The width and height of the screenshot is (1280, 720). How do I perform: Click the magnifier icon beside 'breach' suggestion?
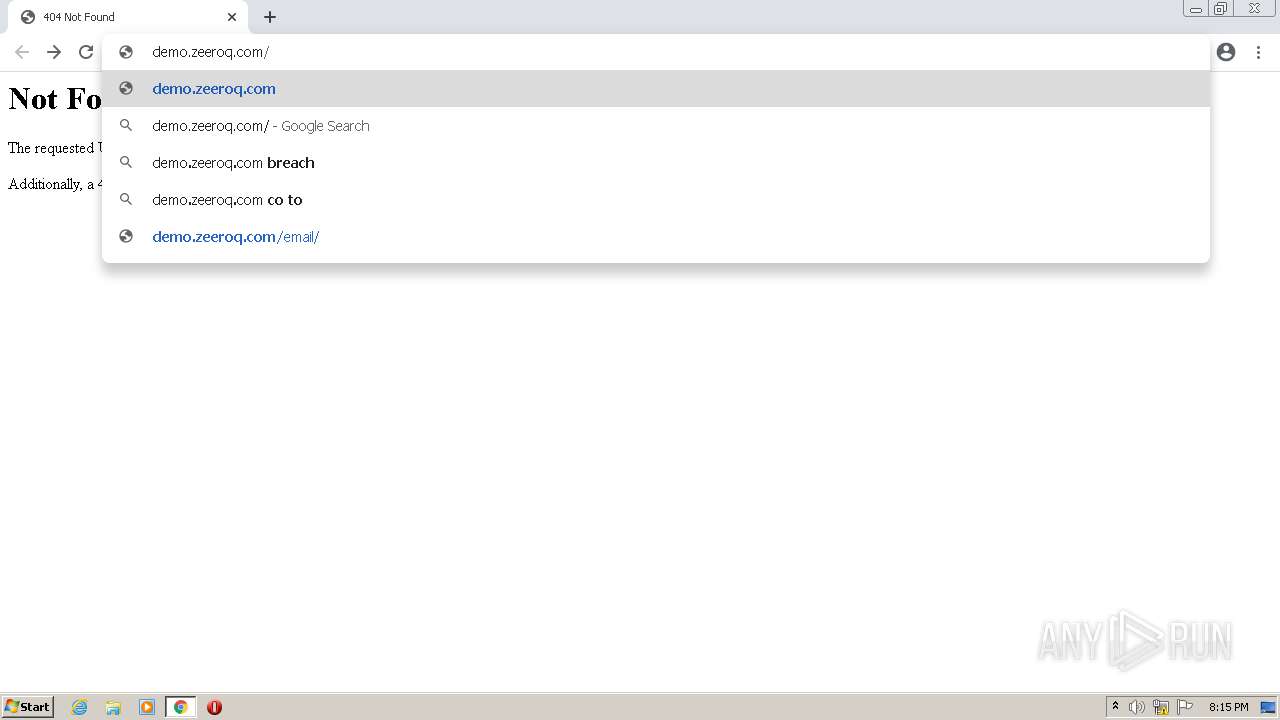tap(126, 162)
